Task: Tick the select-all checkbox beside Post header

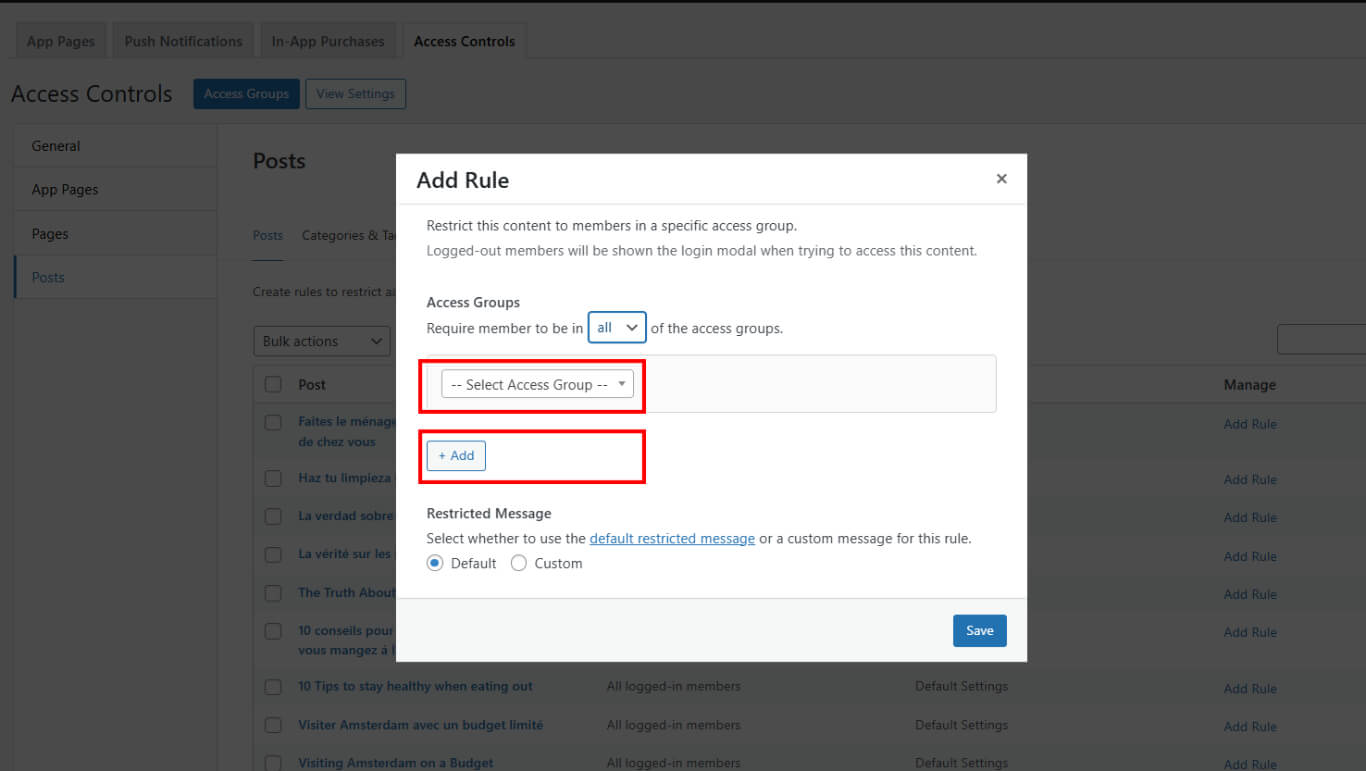Action: click(x=273, y=385)
